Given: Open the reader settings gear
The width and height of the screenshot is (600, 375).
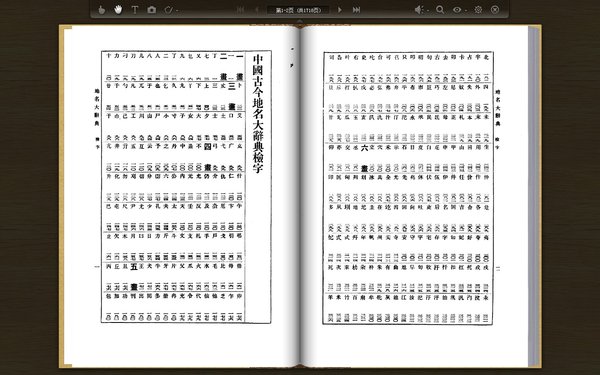Looking at the screenshot, I should tap(478, 10).
